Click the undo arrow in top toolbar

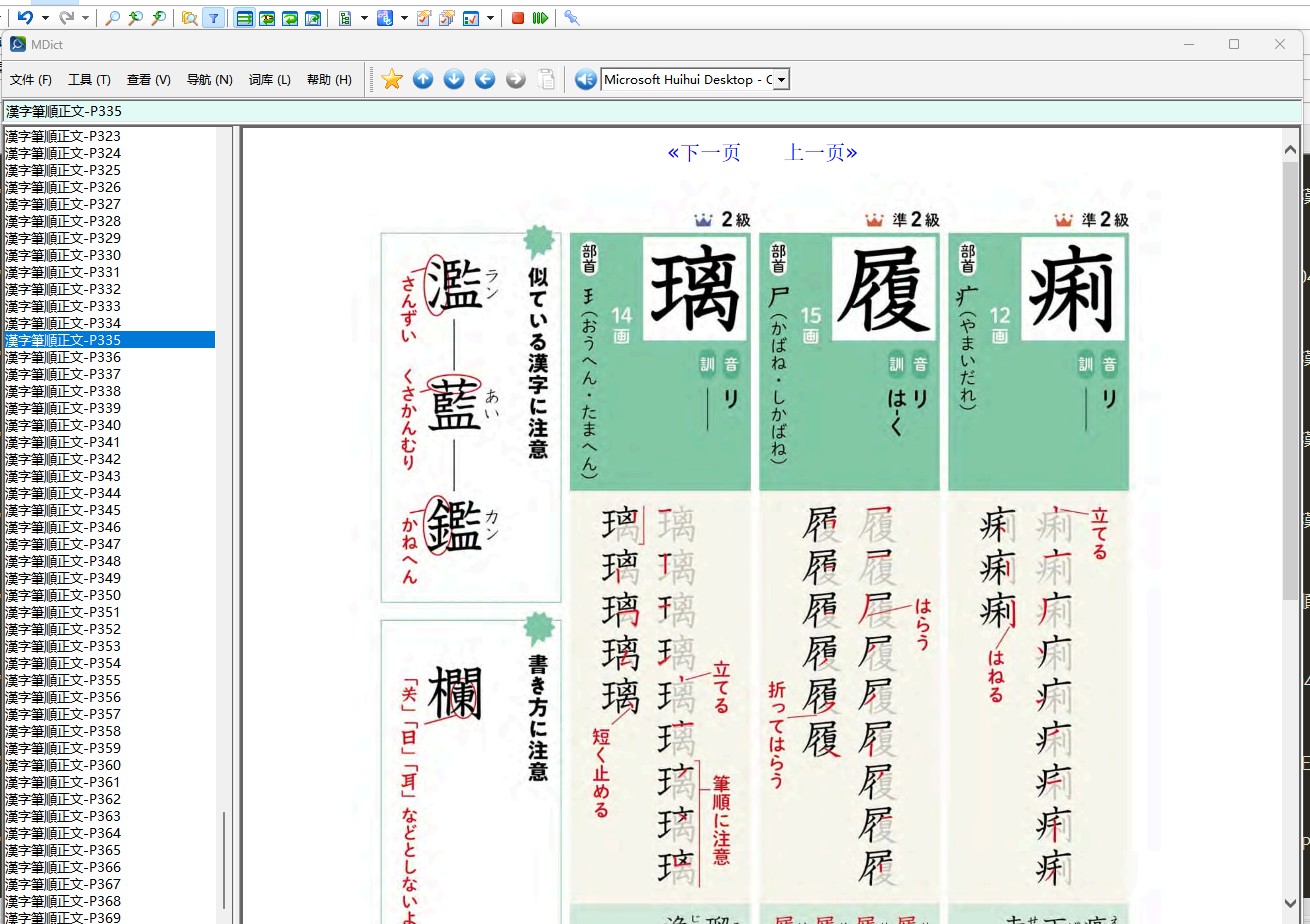point(25,18)
